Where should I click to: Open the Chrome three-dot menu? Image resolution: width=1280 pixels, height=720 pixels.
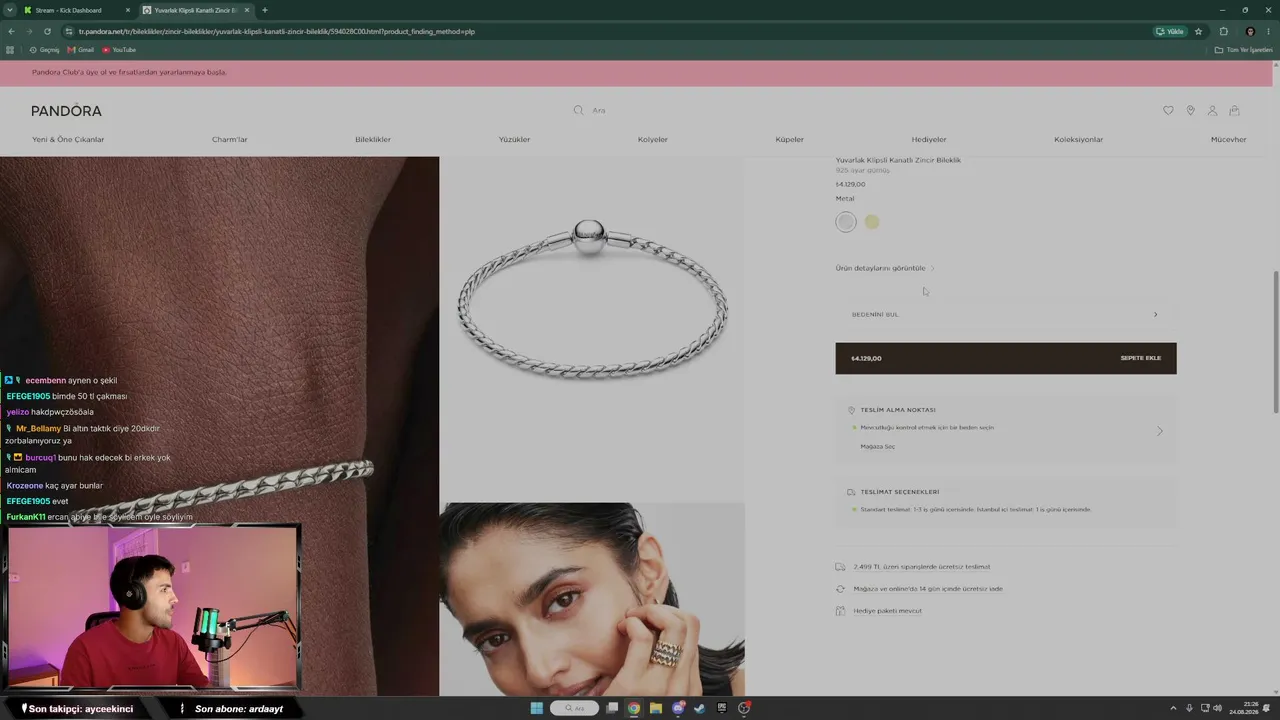tap(1268, 31)
